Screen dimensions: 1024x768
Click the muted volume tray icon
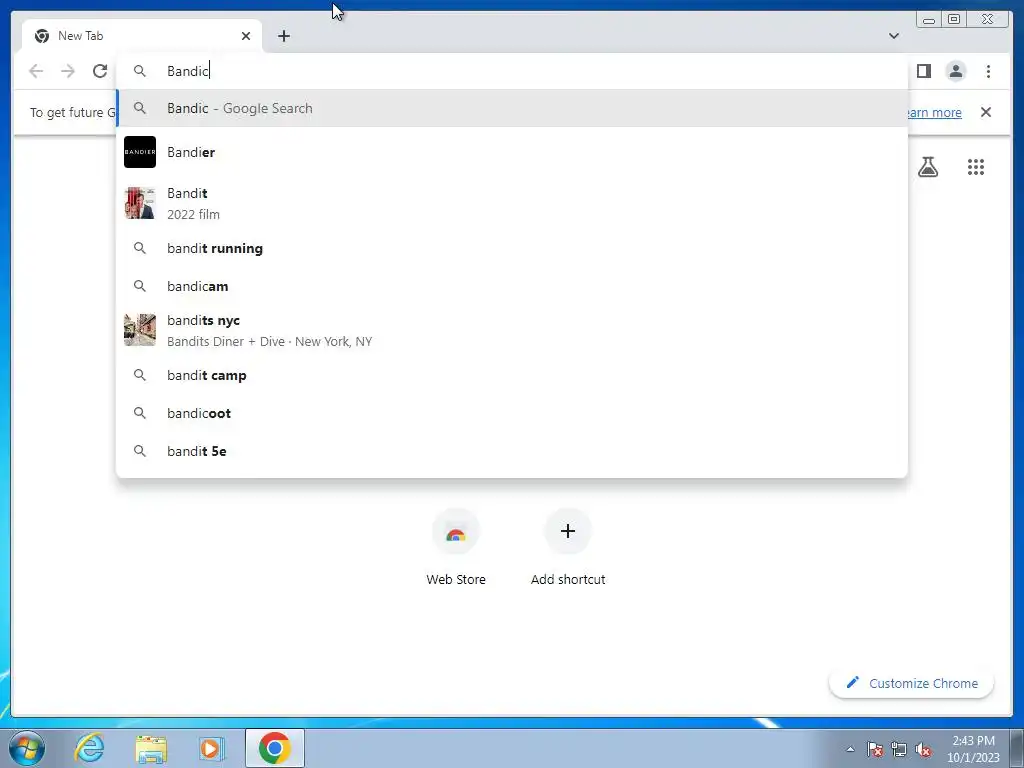[923, 749]
